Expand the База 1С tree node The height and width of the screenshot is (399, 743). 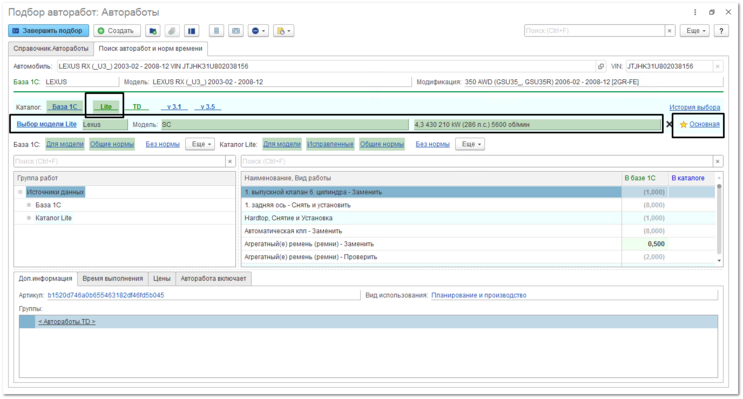29,205
